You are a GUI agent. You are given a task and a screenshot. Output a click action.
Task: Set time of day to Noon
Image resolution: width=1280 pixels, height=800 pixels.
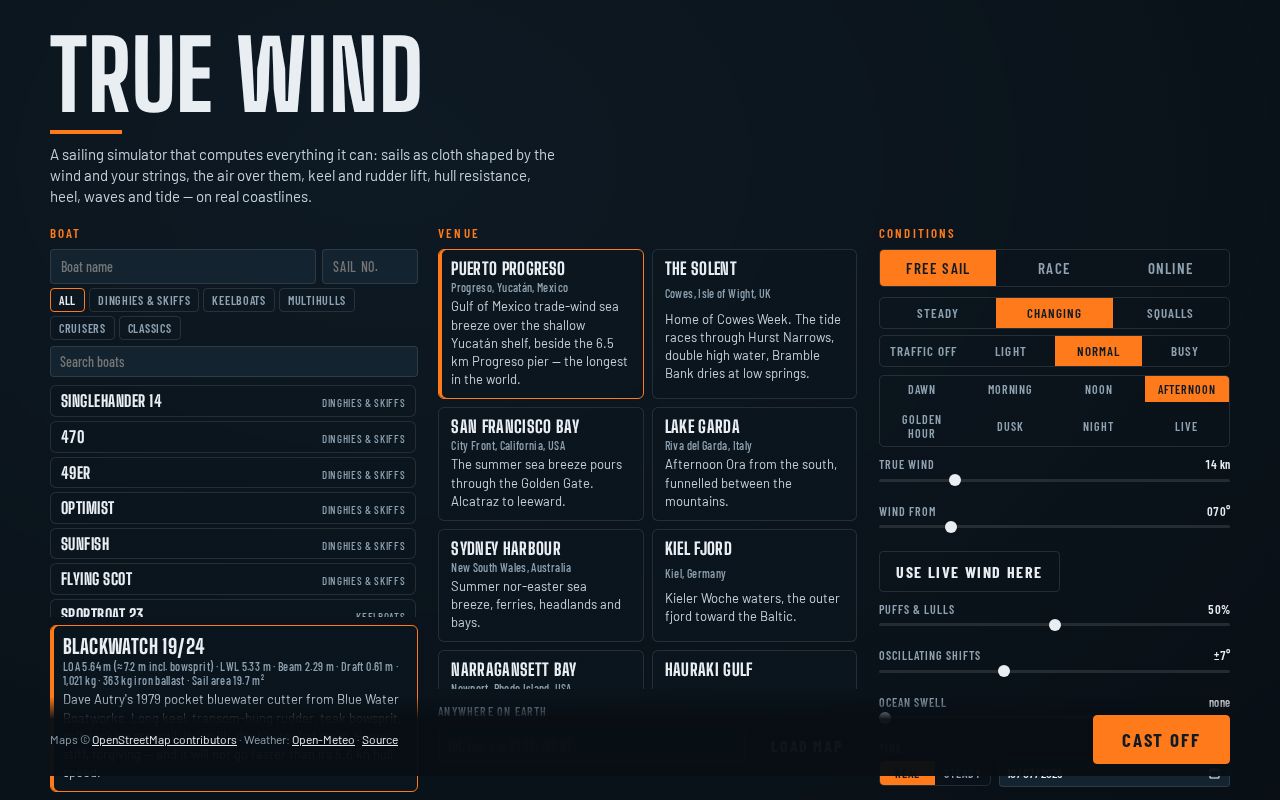pos(1098,389)
